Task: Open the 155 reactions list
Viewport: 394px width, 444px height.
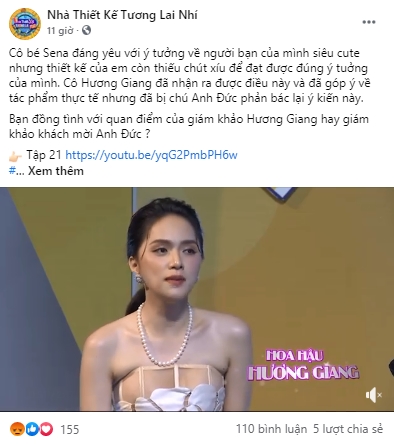Action: pos(70,429)
